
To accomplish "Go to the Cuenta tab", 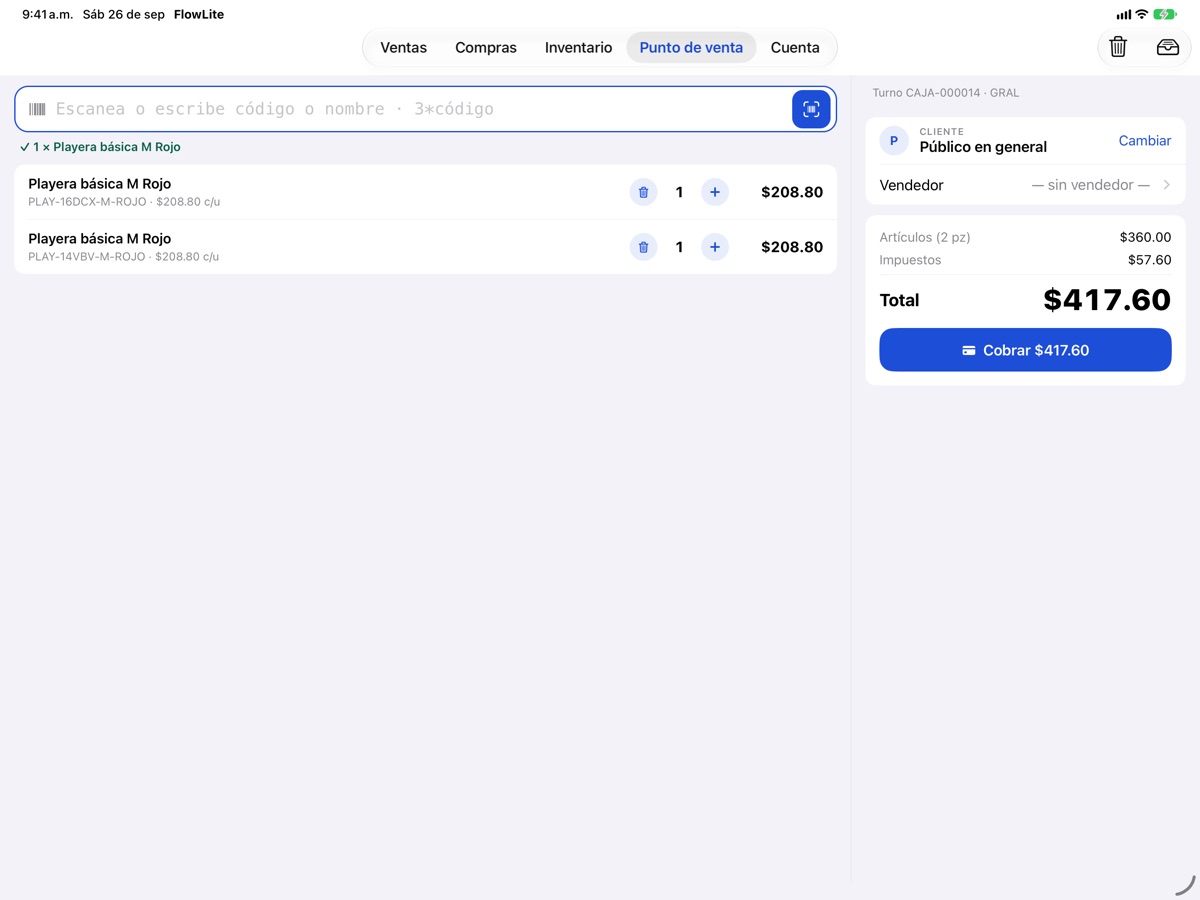I will [795, 48].
